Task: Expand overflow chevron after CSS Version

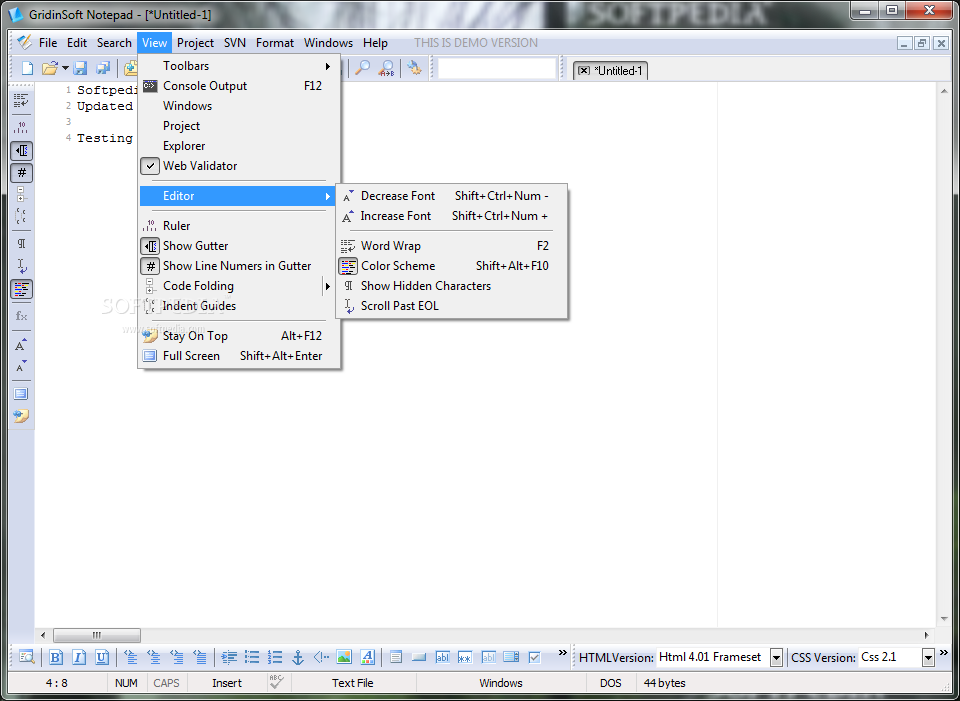Action: pos(944,653)
